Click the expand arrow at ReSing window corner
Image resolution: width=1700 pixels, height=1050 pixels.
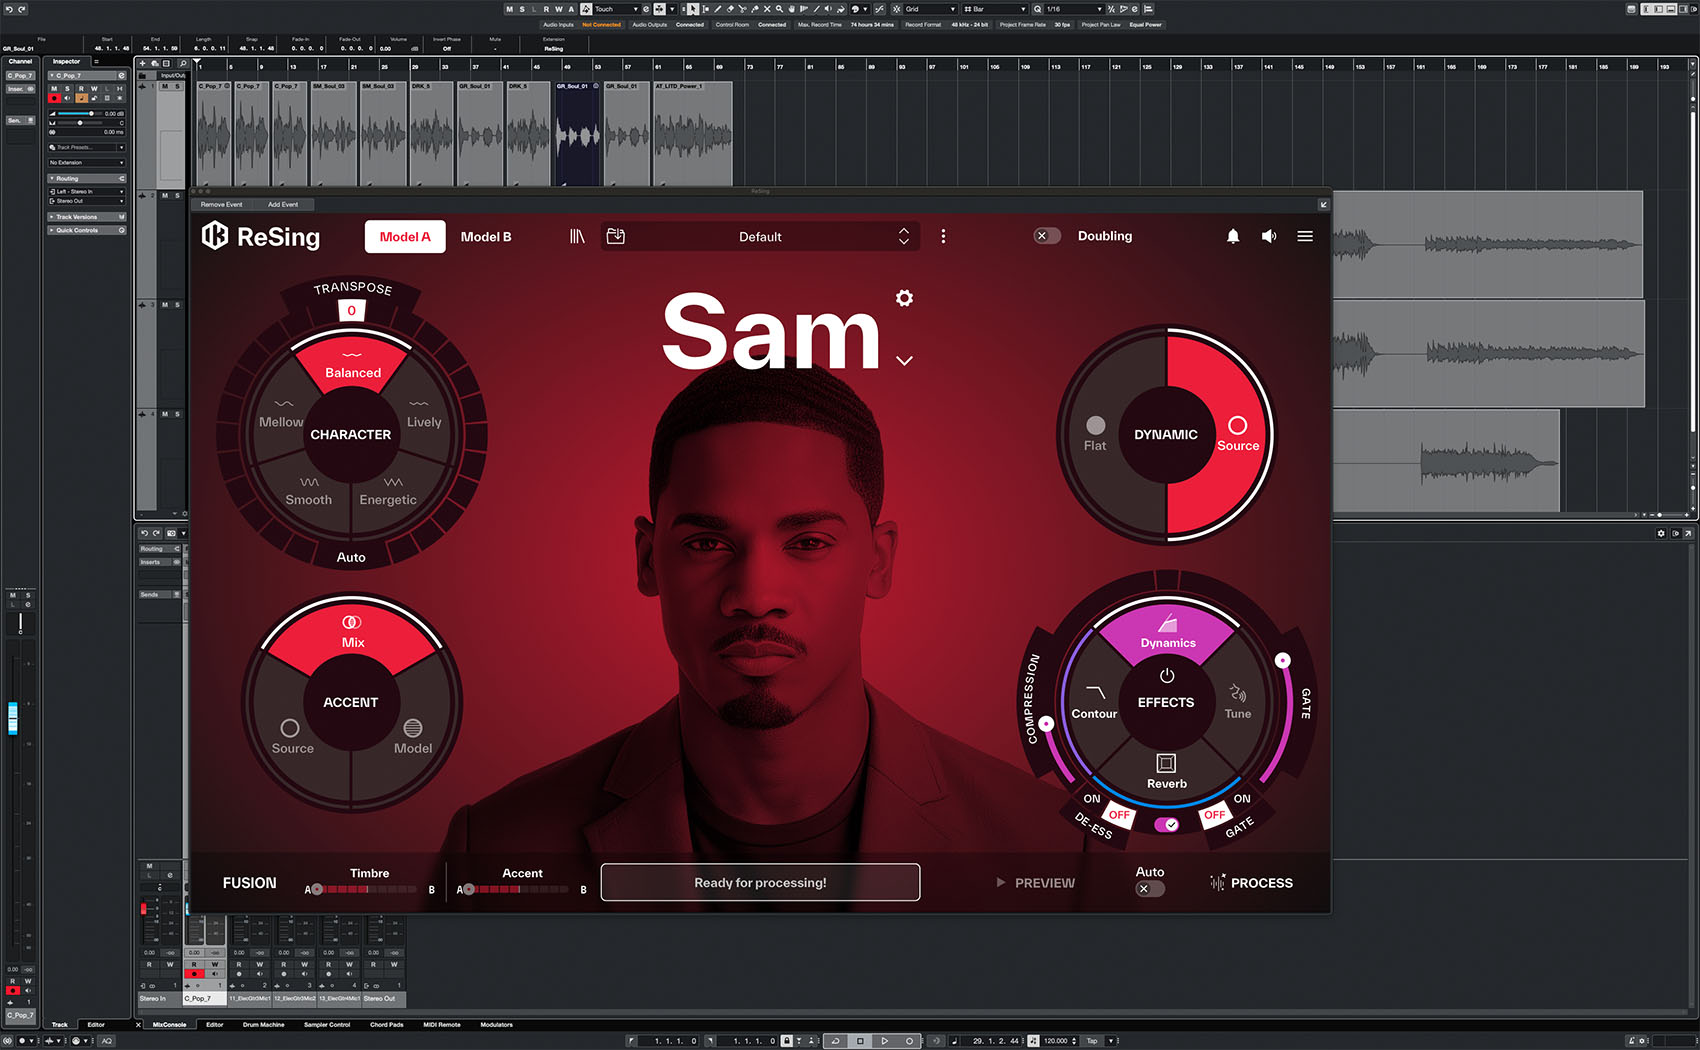point(1323,204)
